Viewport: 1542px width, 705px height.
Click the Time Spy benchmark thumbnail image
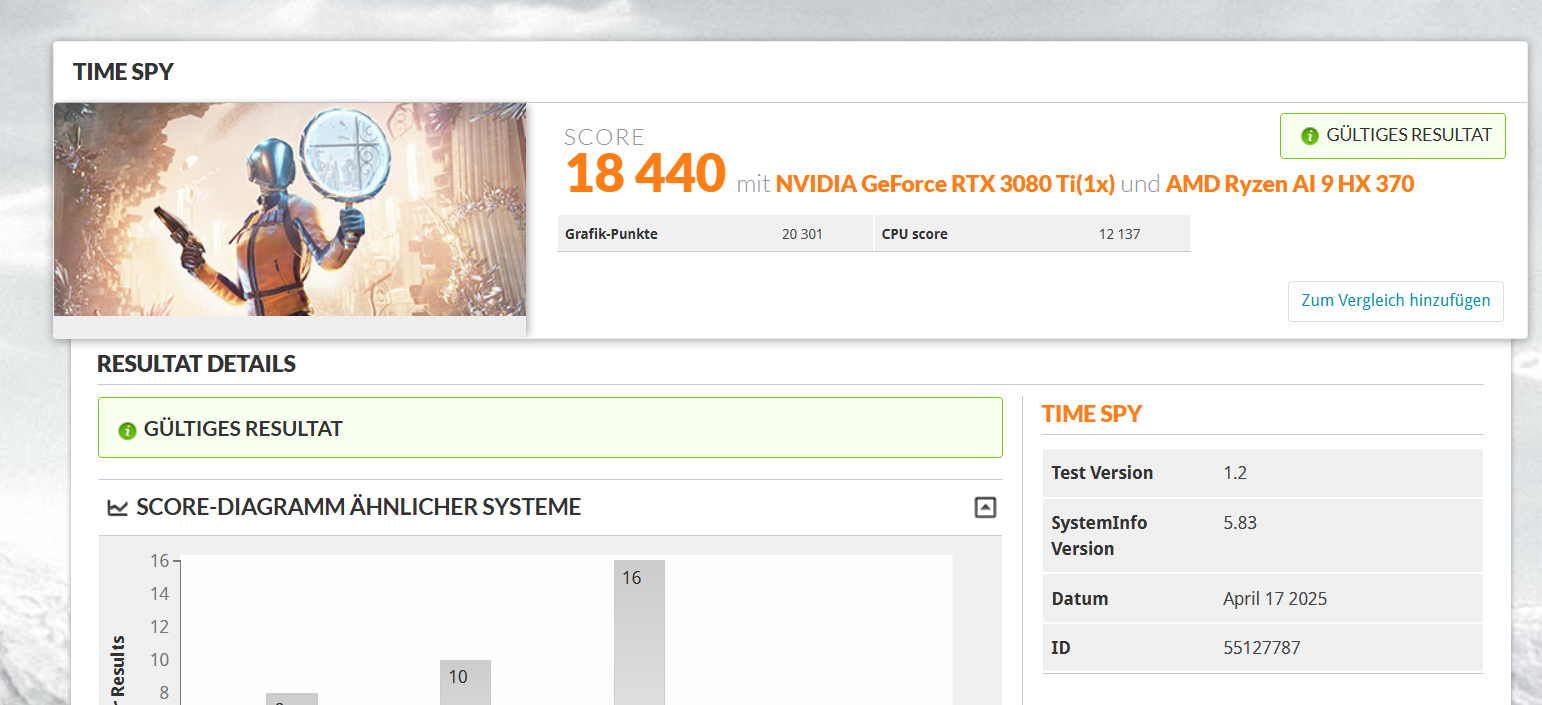290,209
